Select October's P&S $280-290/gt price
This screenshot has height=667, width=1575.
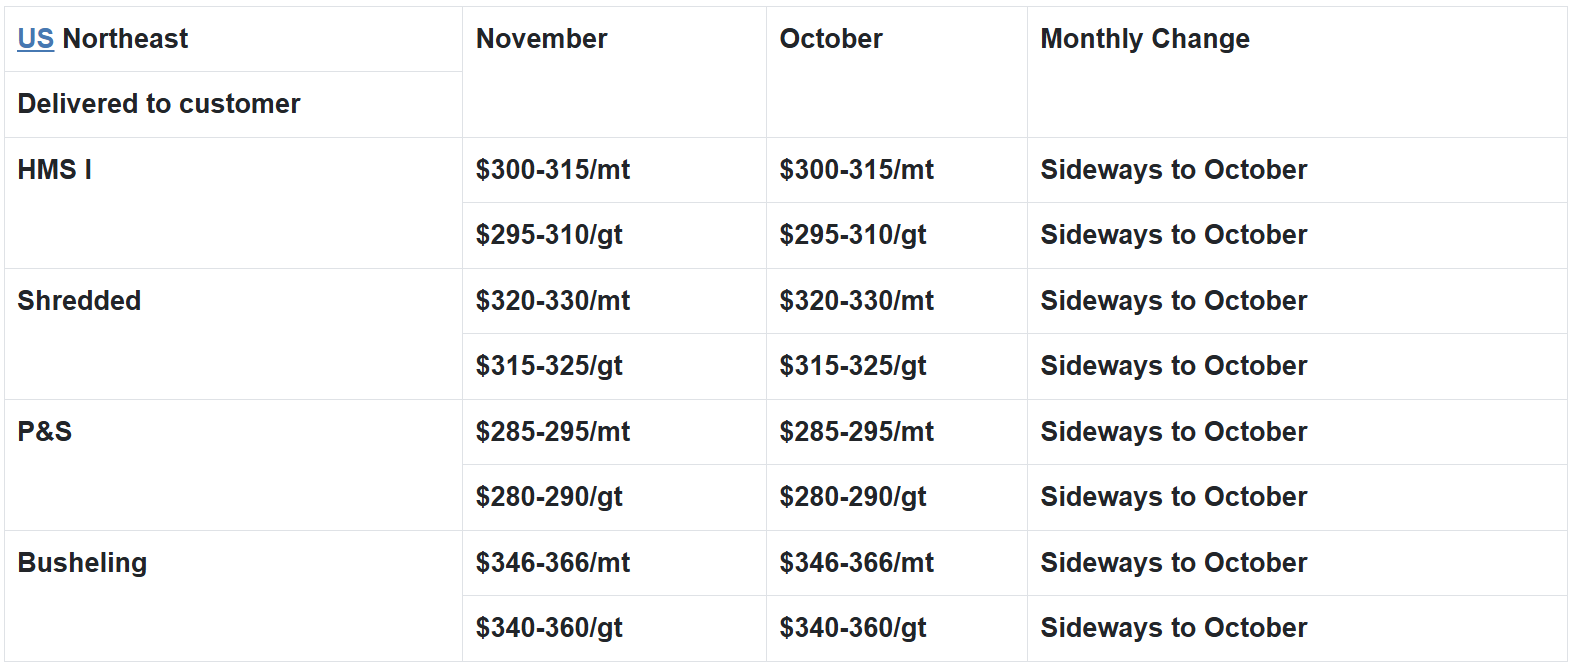click(853, 497)
